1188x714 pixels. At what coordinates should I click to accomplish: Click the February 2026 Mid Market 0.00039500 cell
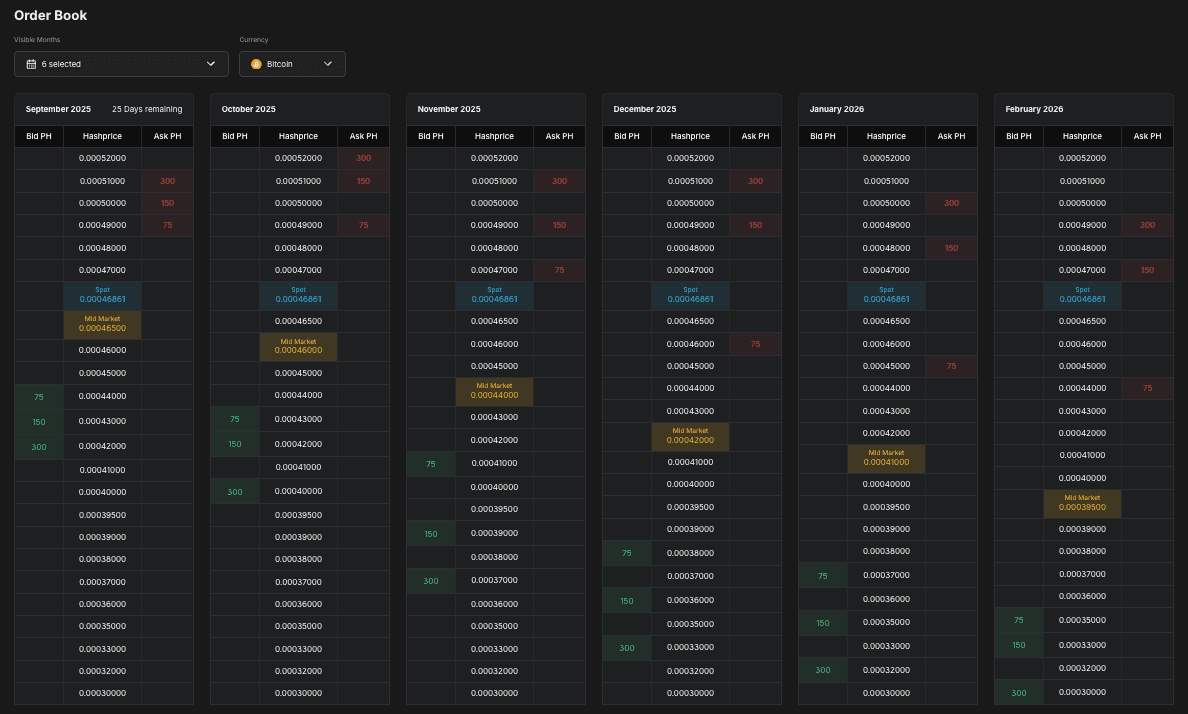click(x=1082, y=503)
